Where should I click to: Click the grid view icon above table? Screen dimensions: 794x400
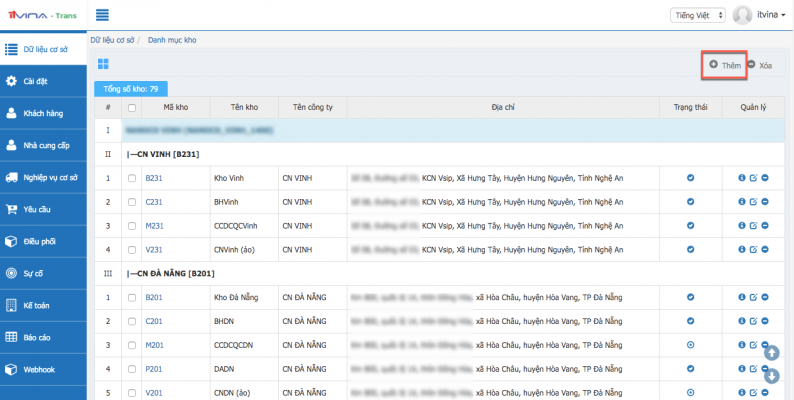(x=102, y=64)
